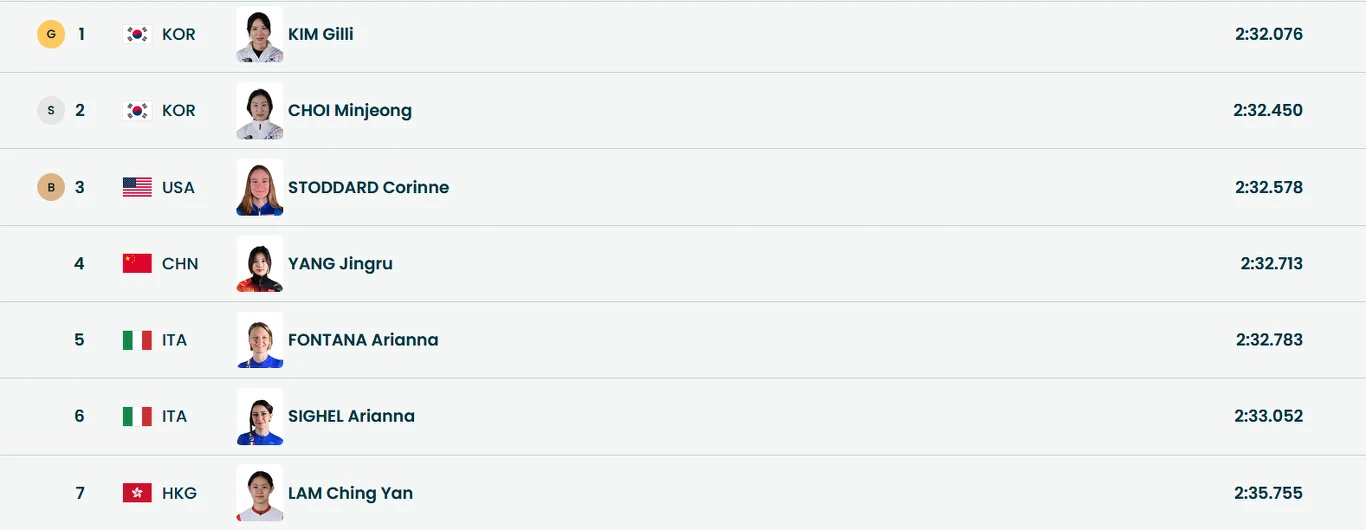
Task: Open CHOI Minjeong athlete profile link
Action: pyautogui.click(x=349, y=110)
